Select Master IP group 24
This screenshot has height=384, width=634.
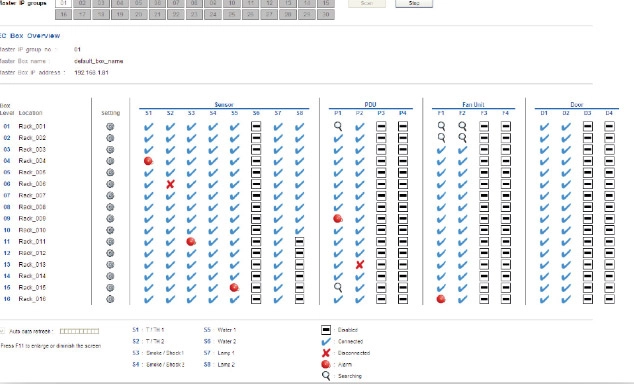point(213,14)
